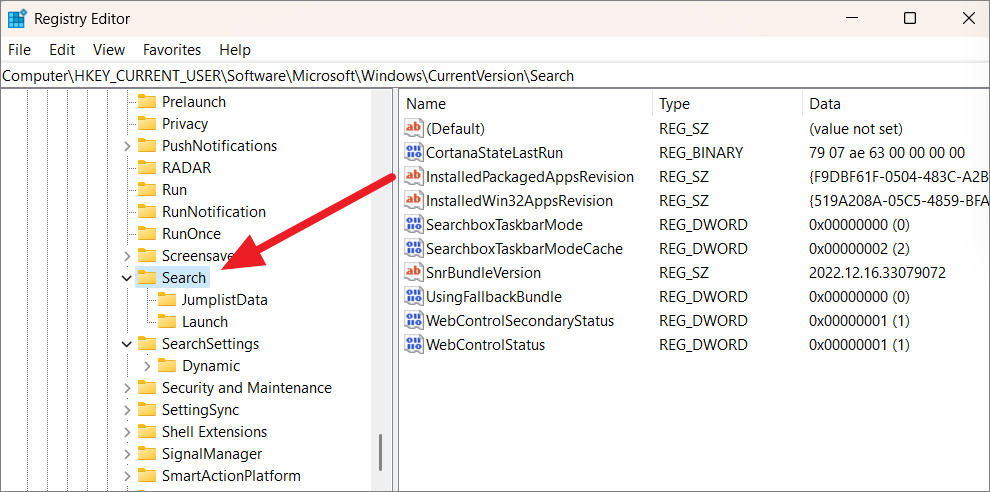Click the Dynamic folder icon

coord(167,366)
